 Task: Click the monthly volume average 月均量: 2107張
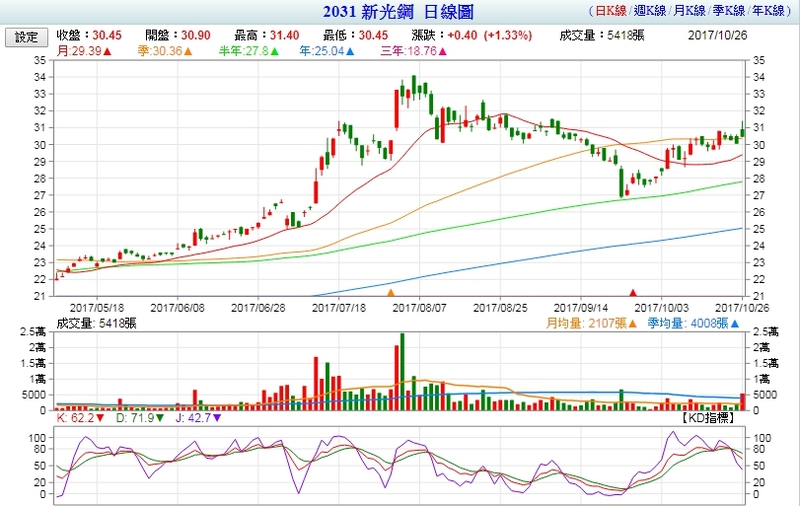[x=591, y=323]
